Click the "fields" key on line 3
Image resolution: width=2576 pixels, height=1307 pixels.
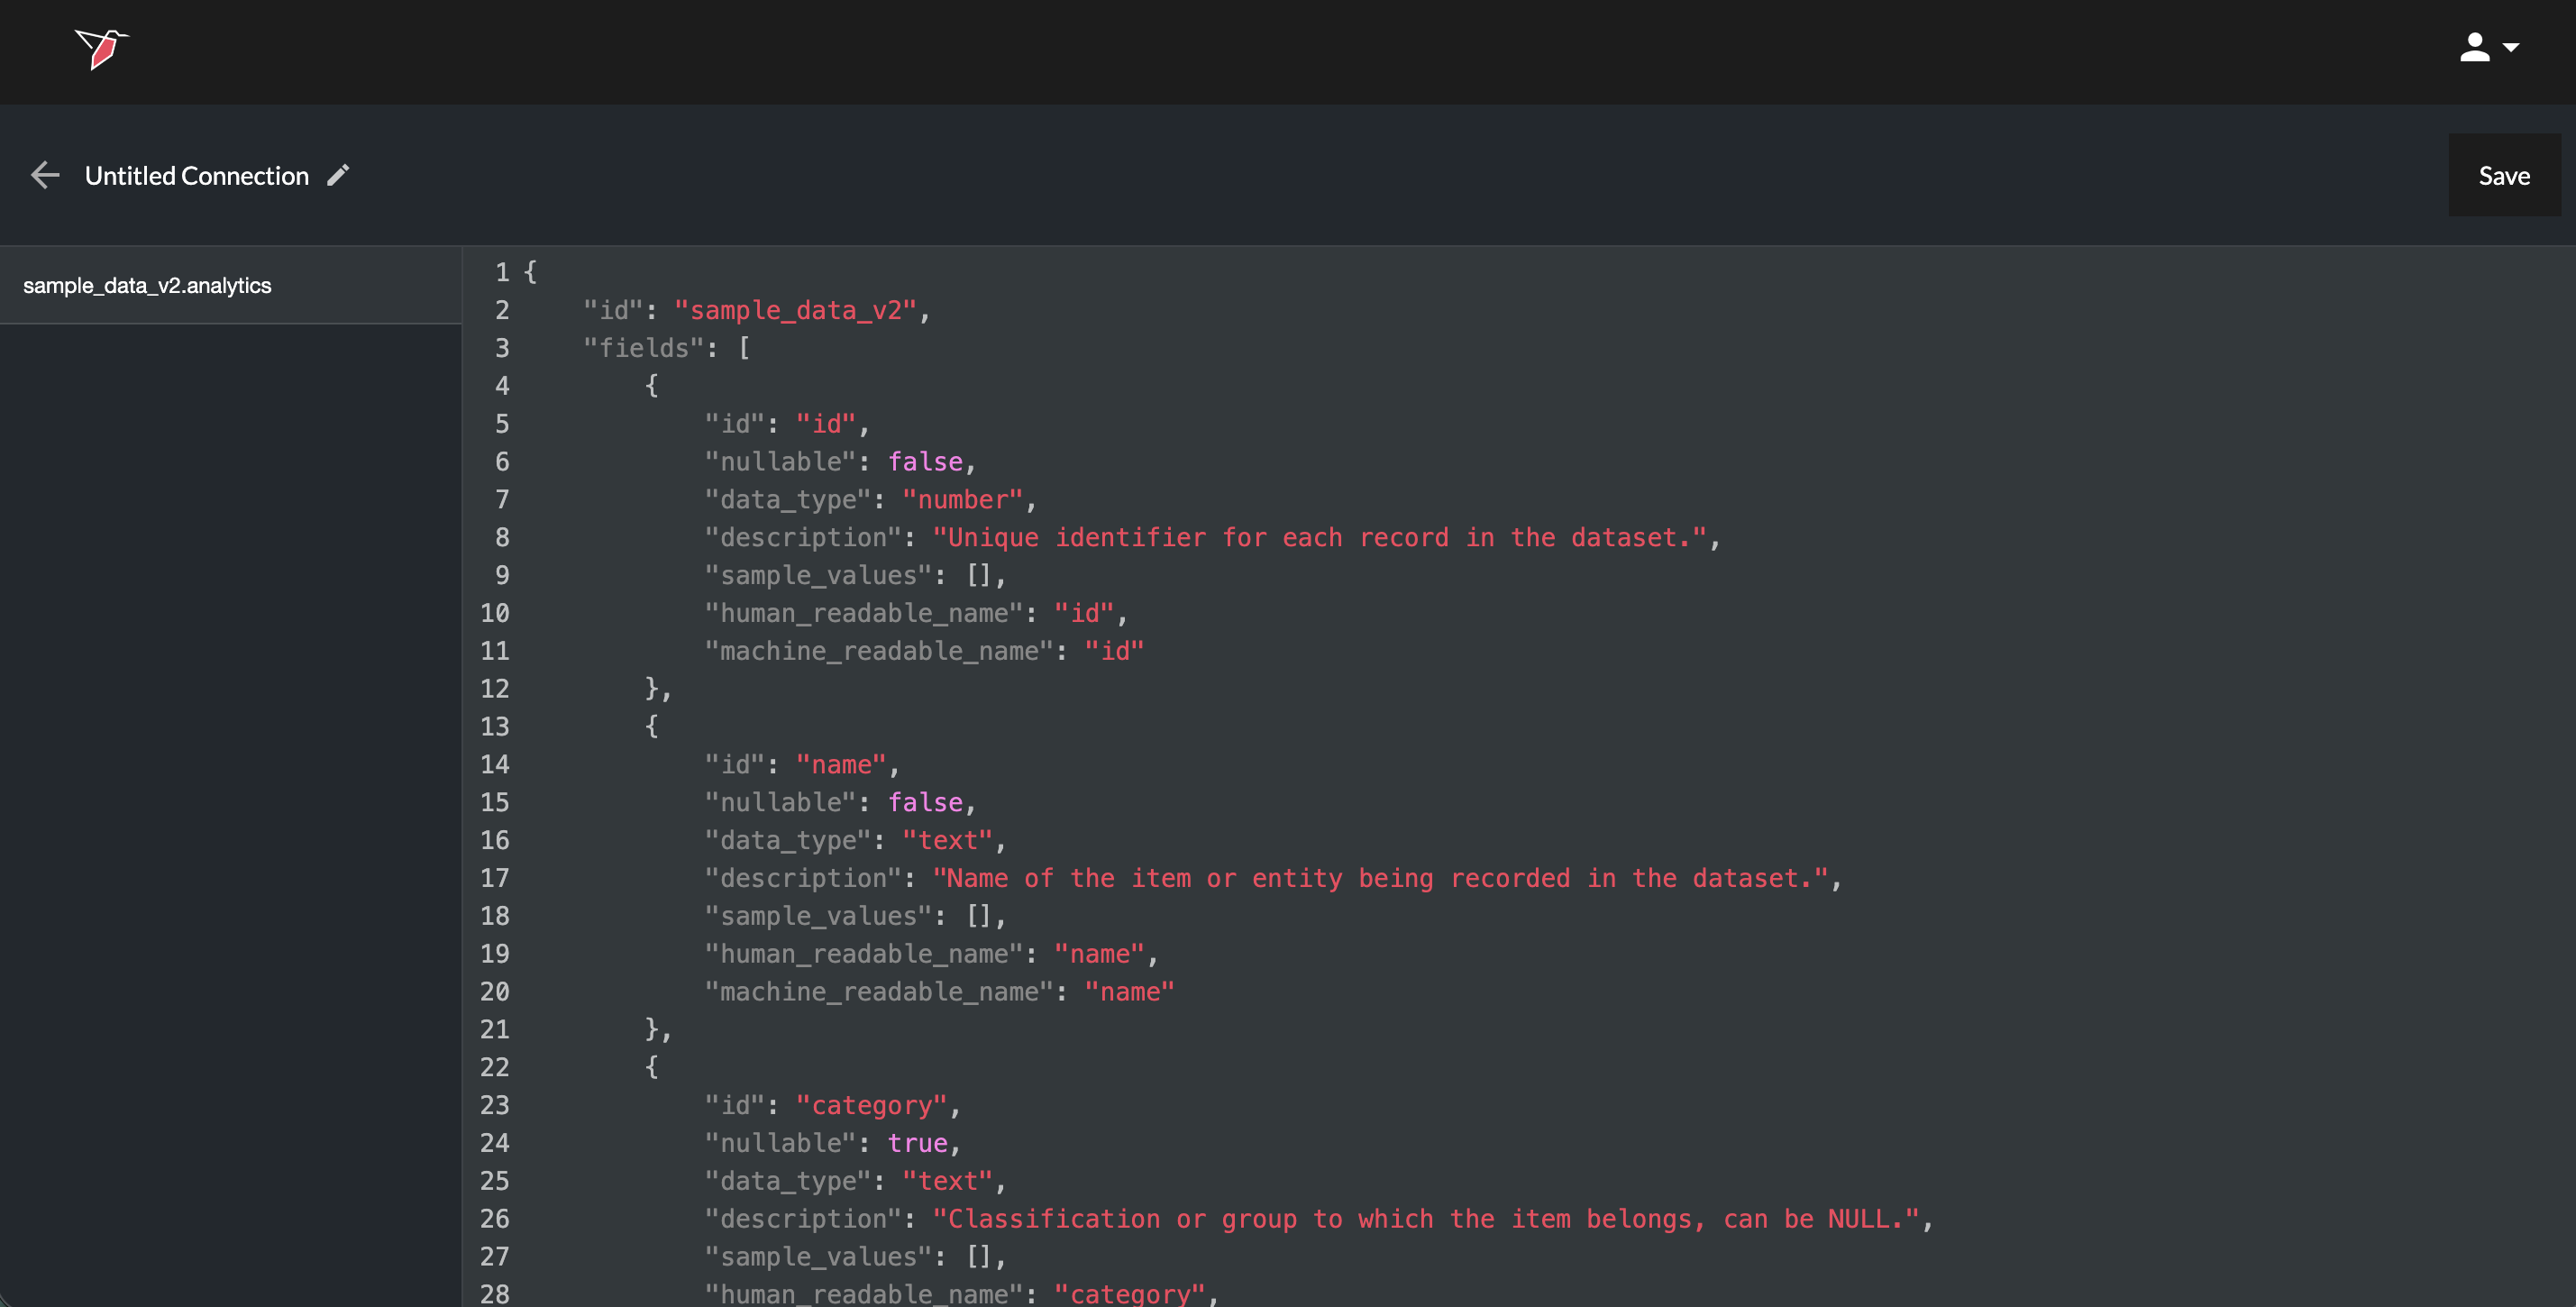tap(643, 348)
